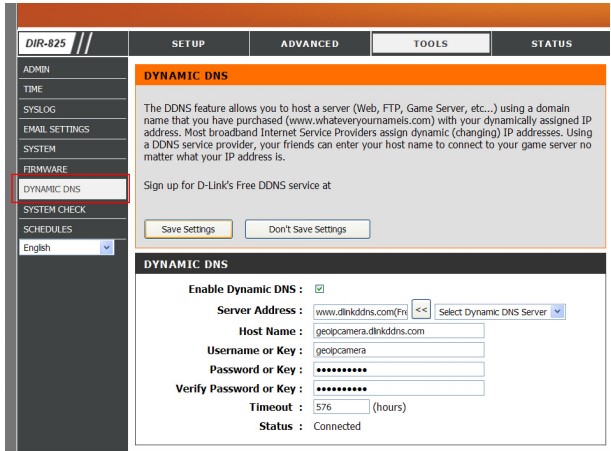
Task: Open the STATUS tab
Action: pyautogui.click(x=551, y=44)
